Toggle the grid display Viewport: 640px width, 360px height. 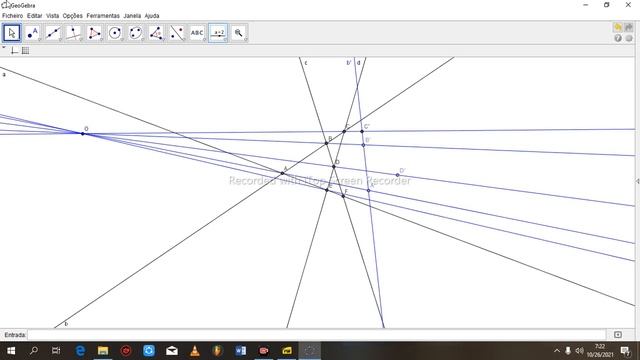(25, 51)
